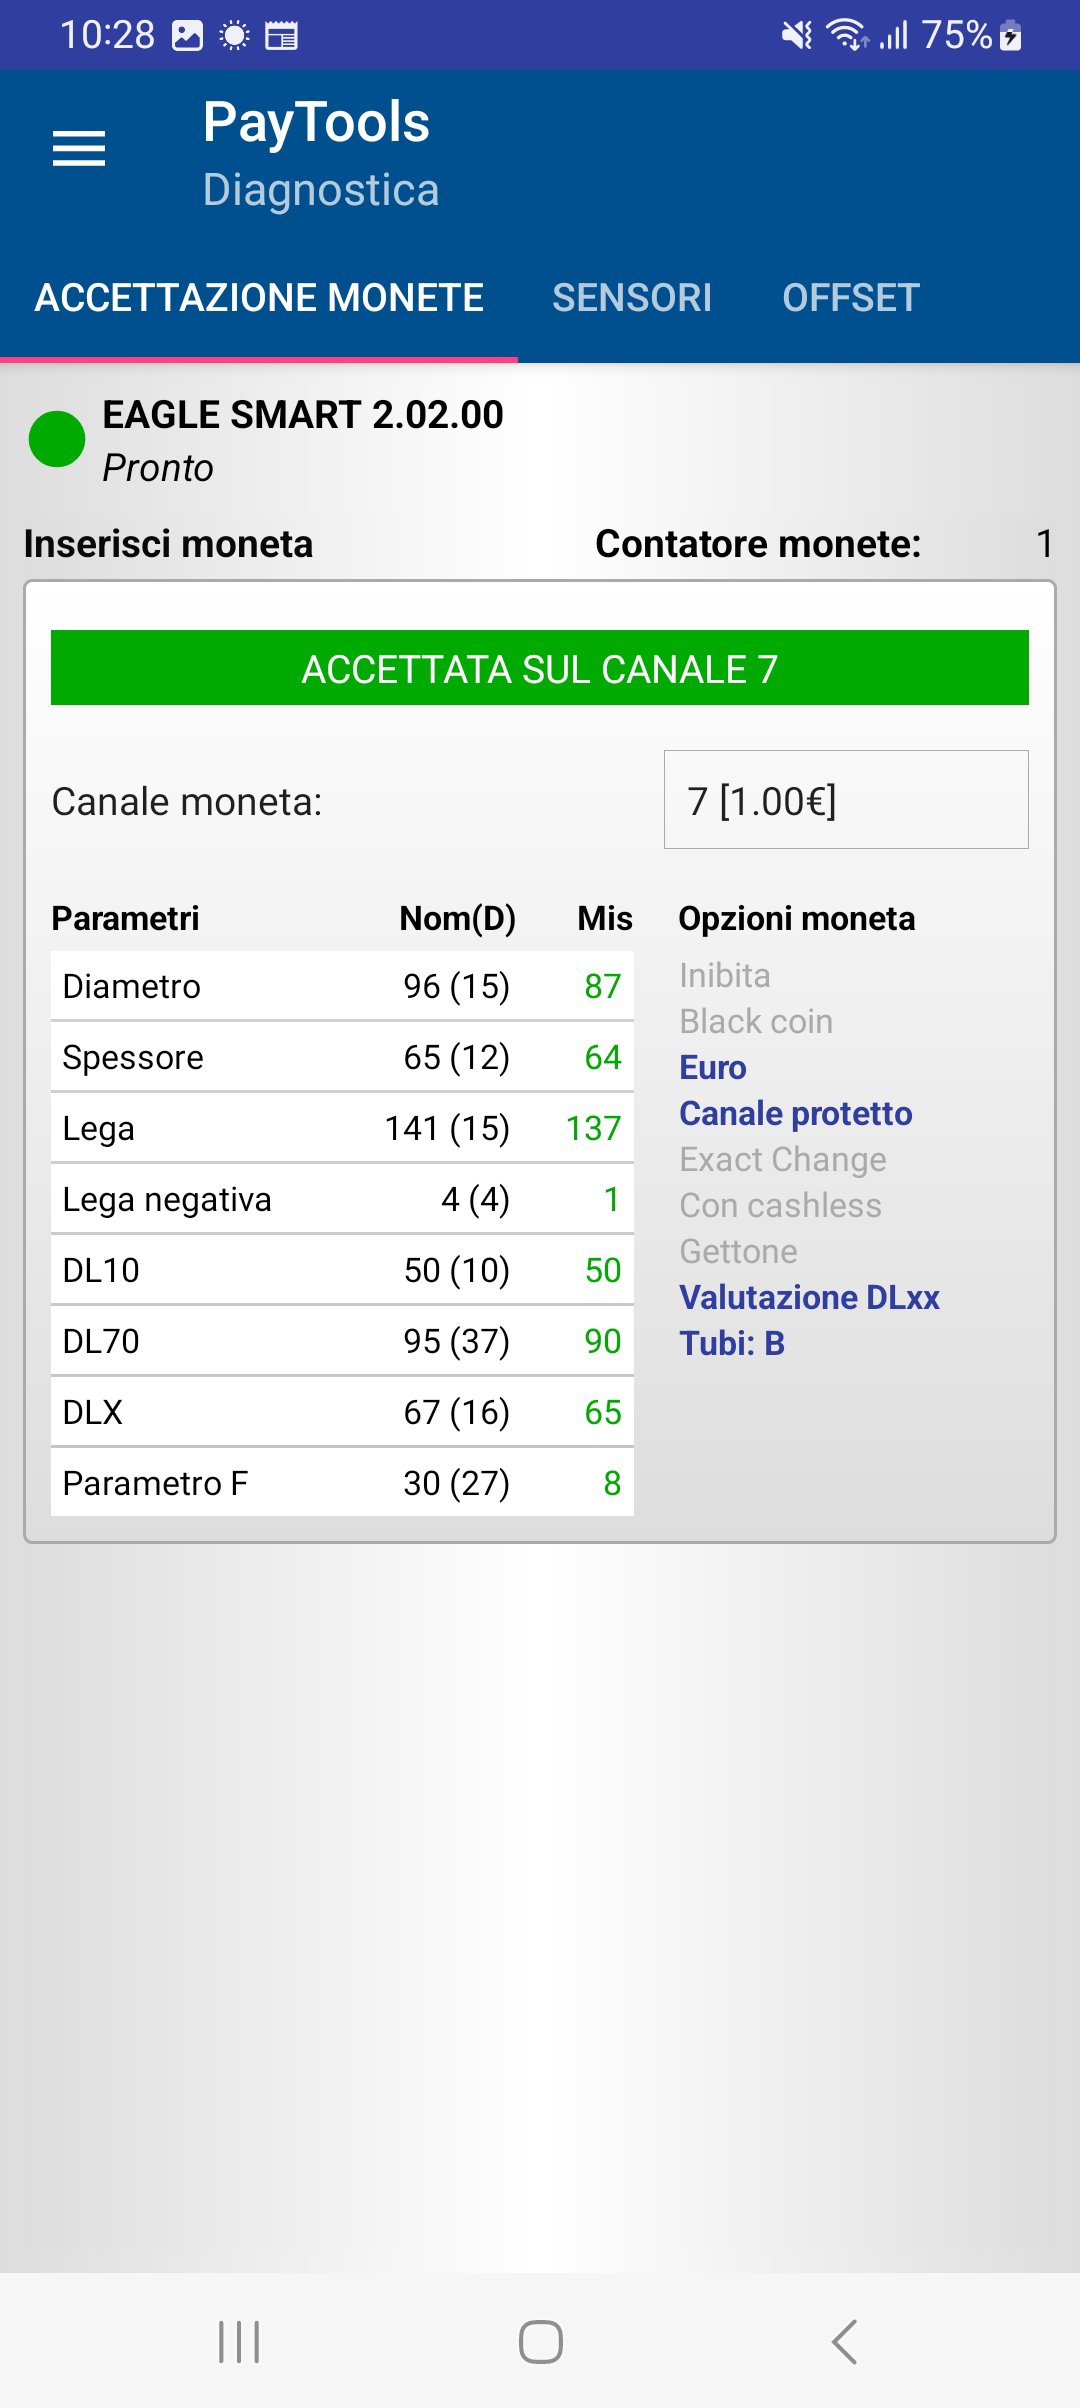The height and width of the screenshot is (2408, 1080).
Task: Tap the Tubi: B option
Action: [x=732, y=1343]
